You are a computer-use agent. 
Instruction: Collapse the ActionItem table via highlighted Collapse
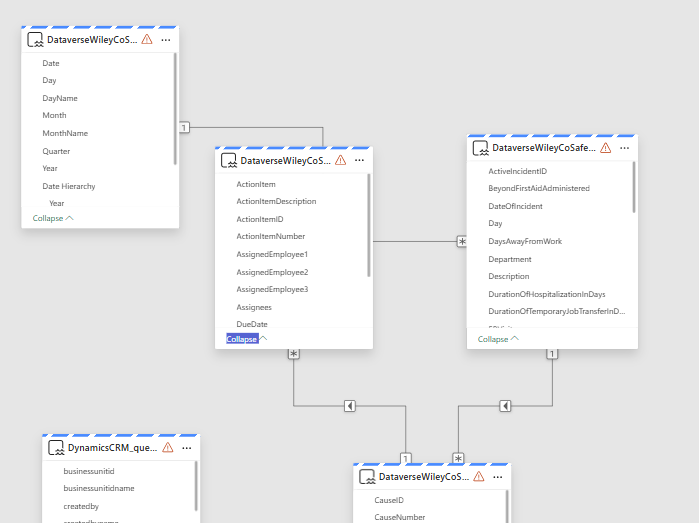(246, 339)
